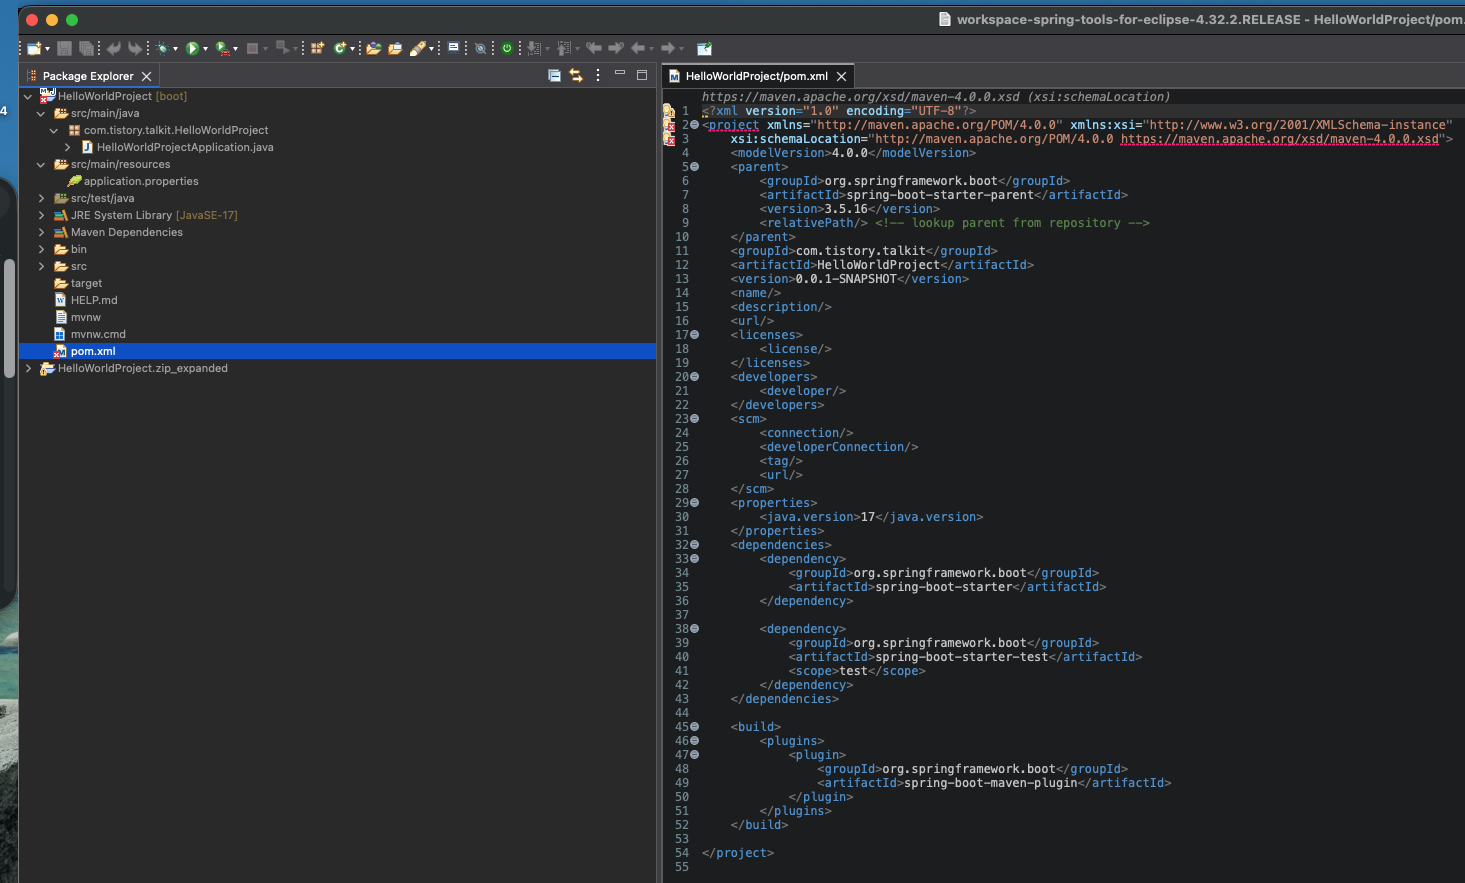Expand the bin folder
This screenshot has height=883, width=1465.
[41, 250]
